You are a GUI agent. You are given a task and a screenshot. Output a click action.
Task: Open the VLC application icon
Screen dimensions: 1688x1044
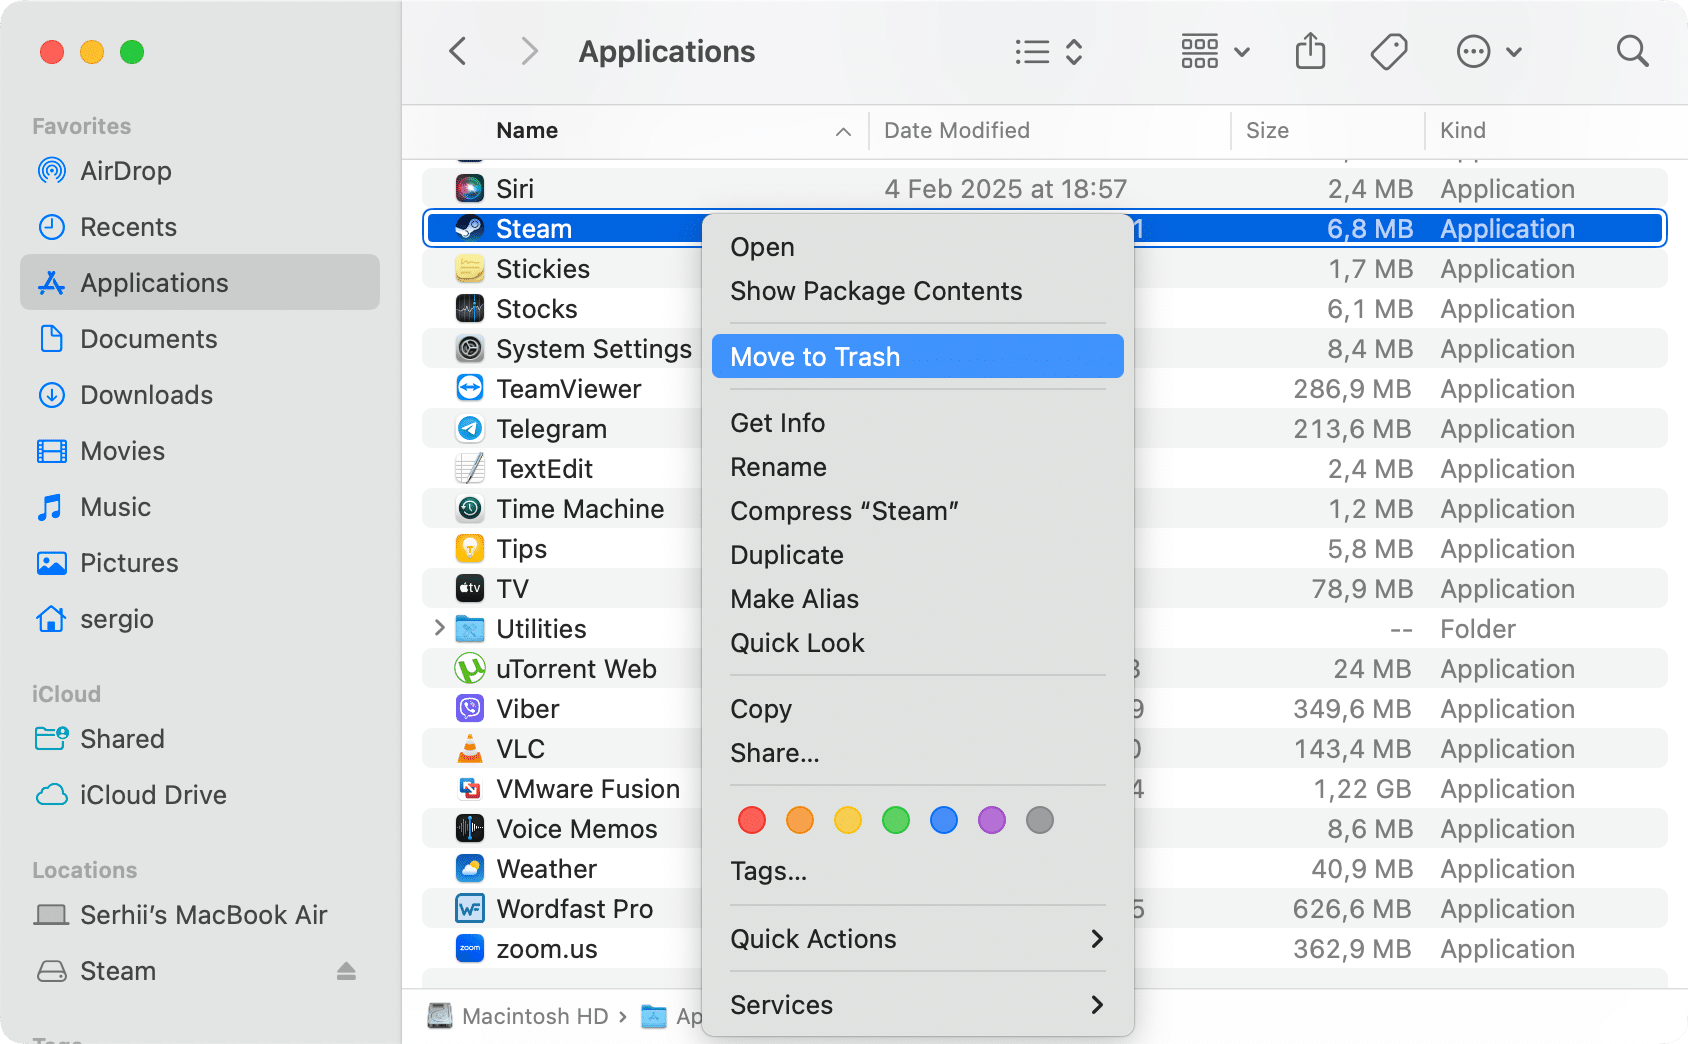(x=469, y=748)
